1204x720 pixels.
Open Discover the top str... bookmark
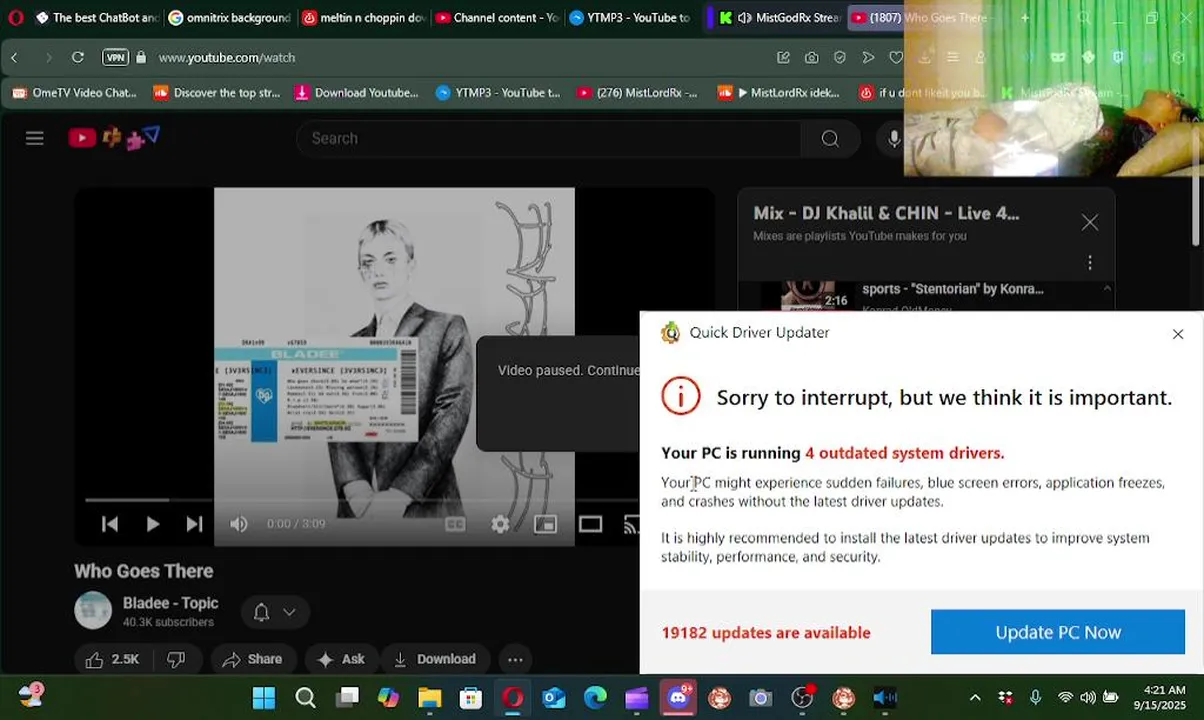coord(217,93)
